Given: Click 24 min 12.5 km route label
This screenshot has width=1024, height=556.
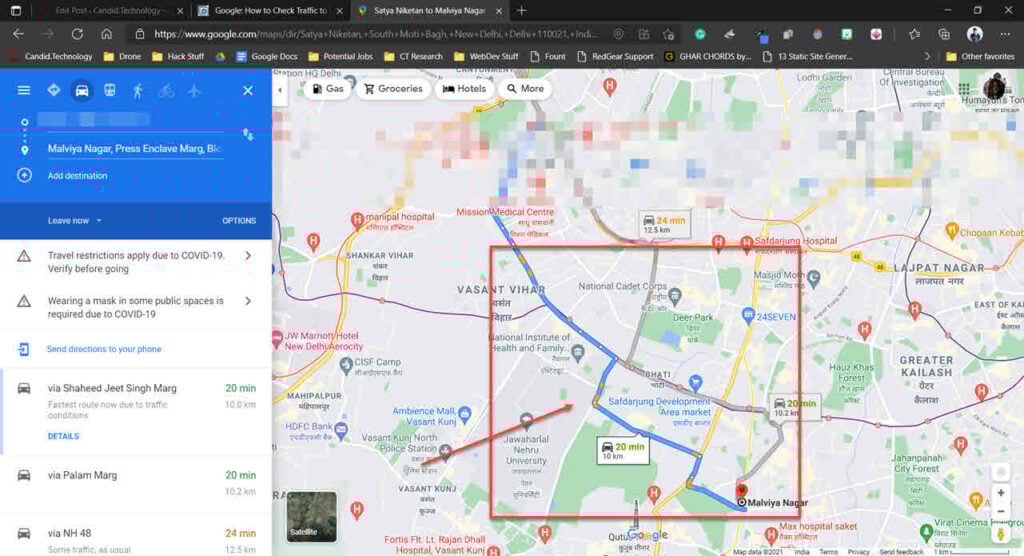Looking at the screenshot, I should (664, 224).
